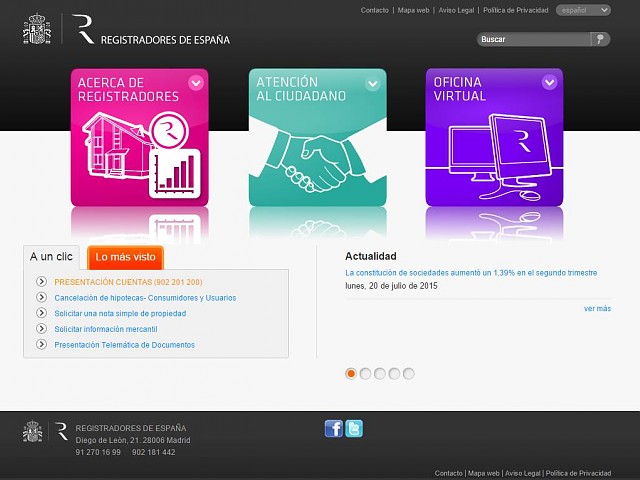Click the footer REGISTRADORES DE ESPAÑA text
This screenshot has height=480, width=640.
131,428
